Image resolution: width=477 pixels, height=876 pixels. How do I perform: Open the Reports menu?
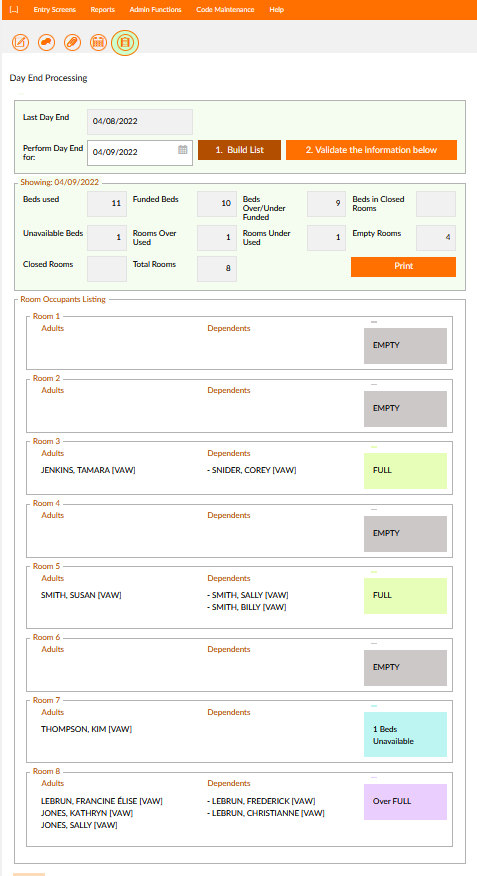click(x=103, y=10)
